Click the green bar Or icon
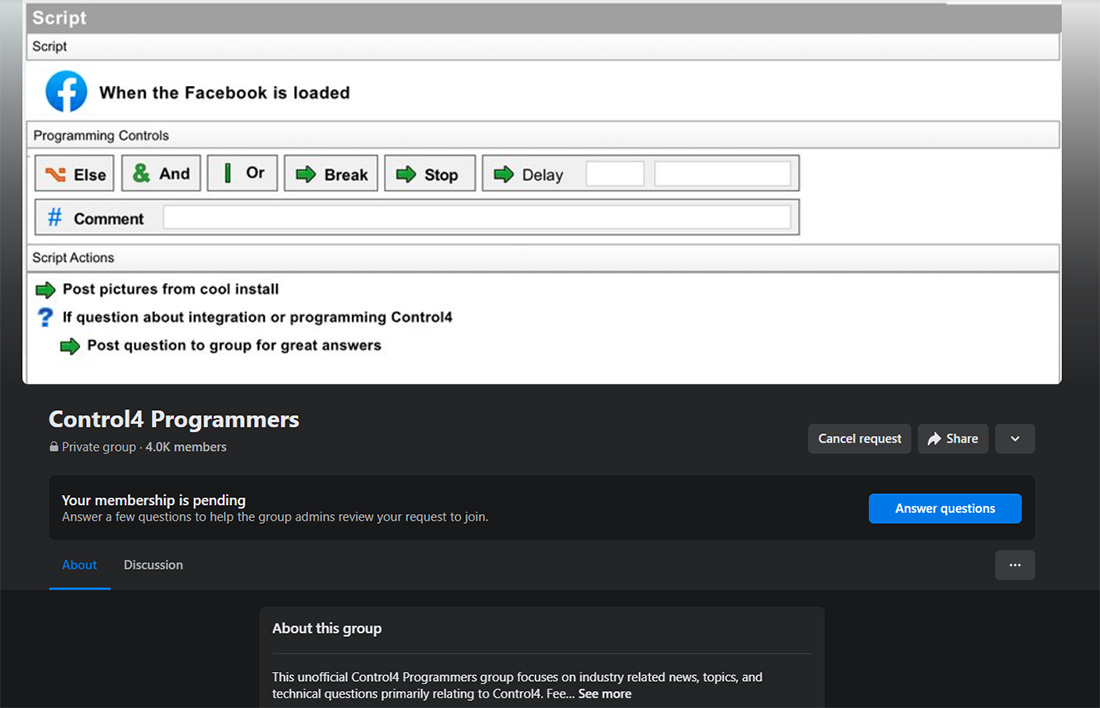The height and width of the screenshot is (708, 1100). (x=227, y=173)
